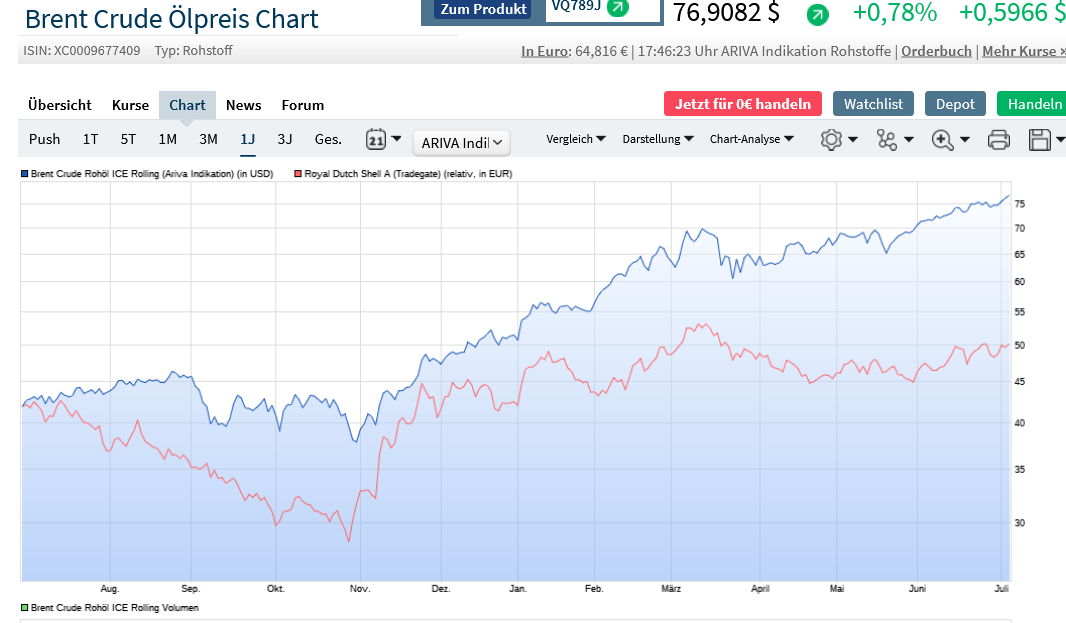Open chart settings gear menu
Screen dimensions: 1066x623
click(832, 140)
